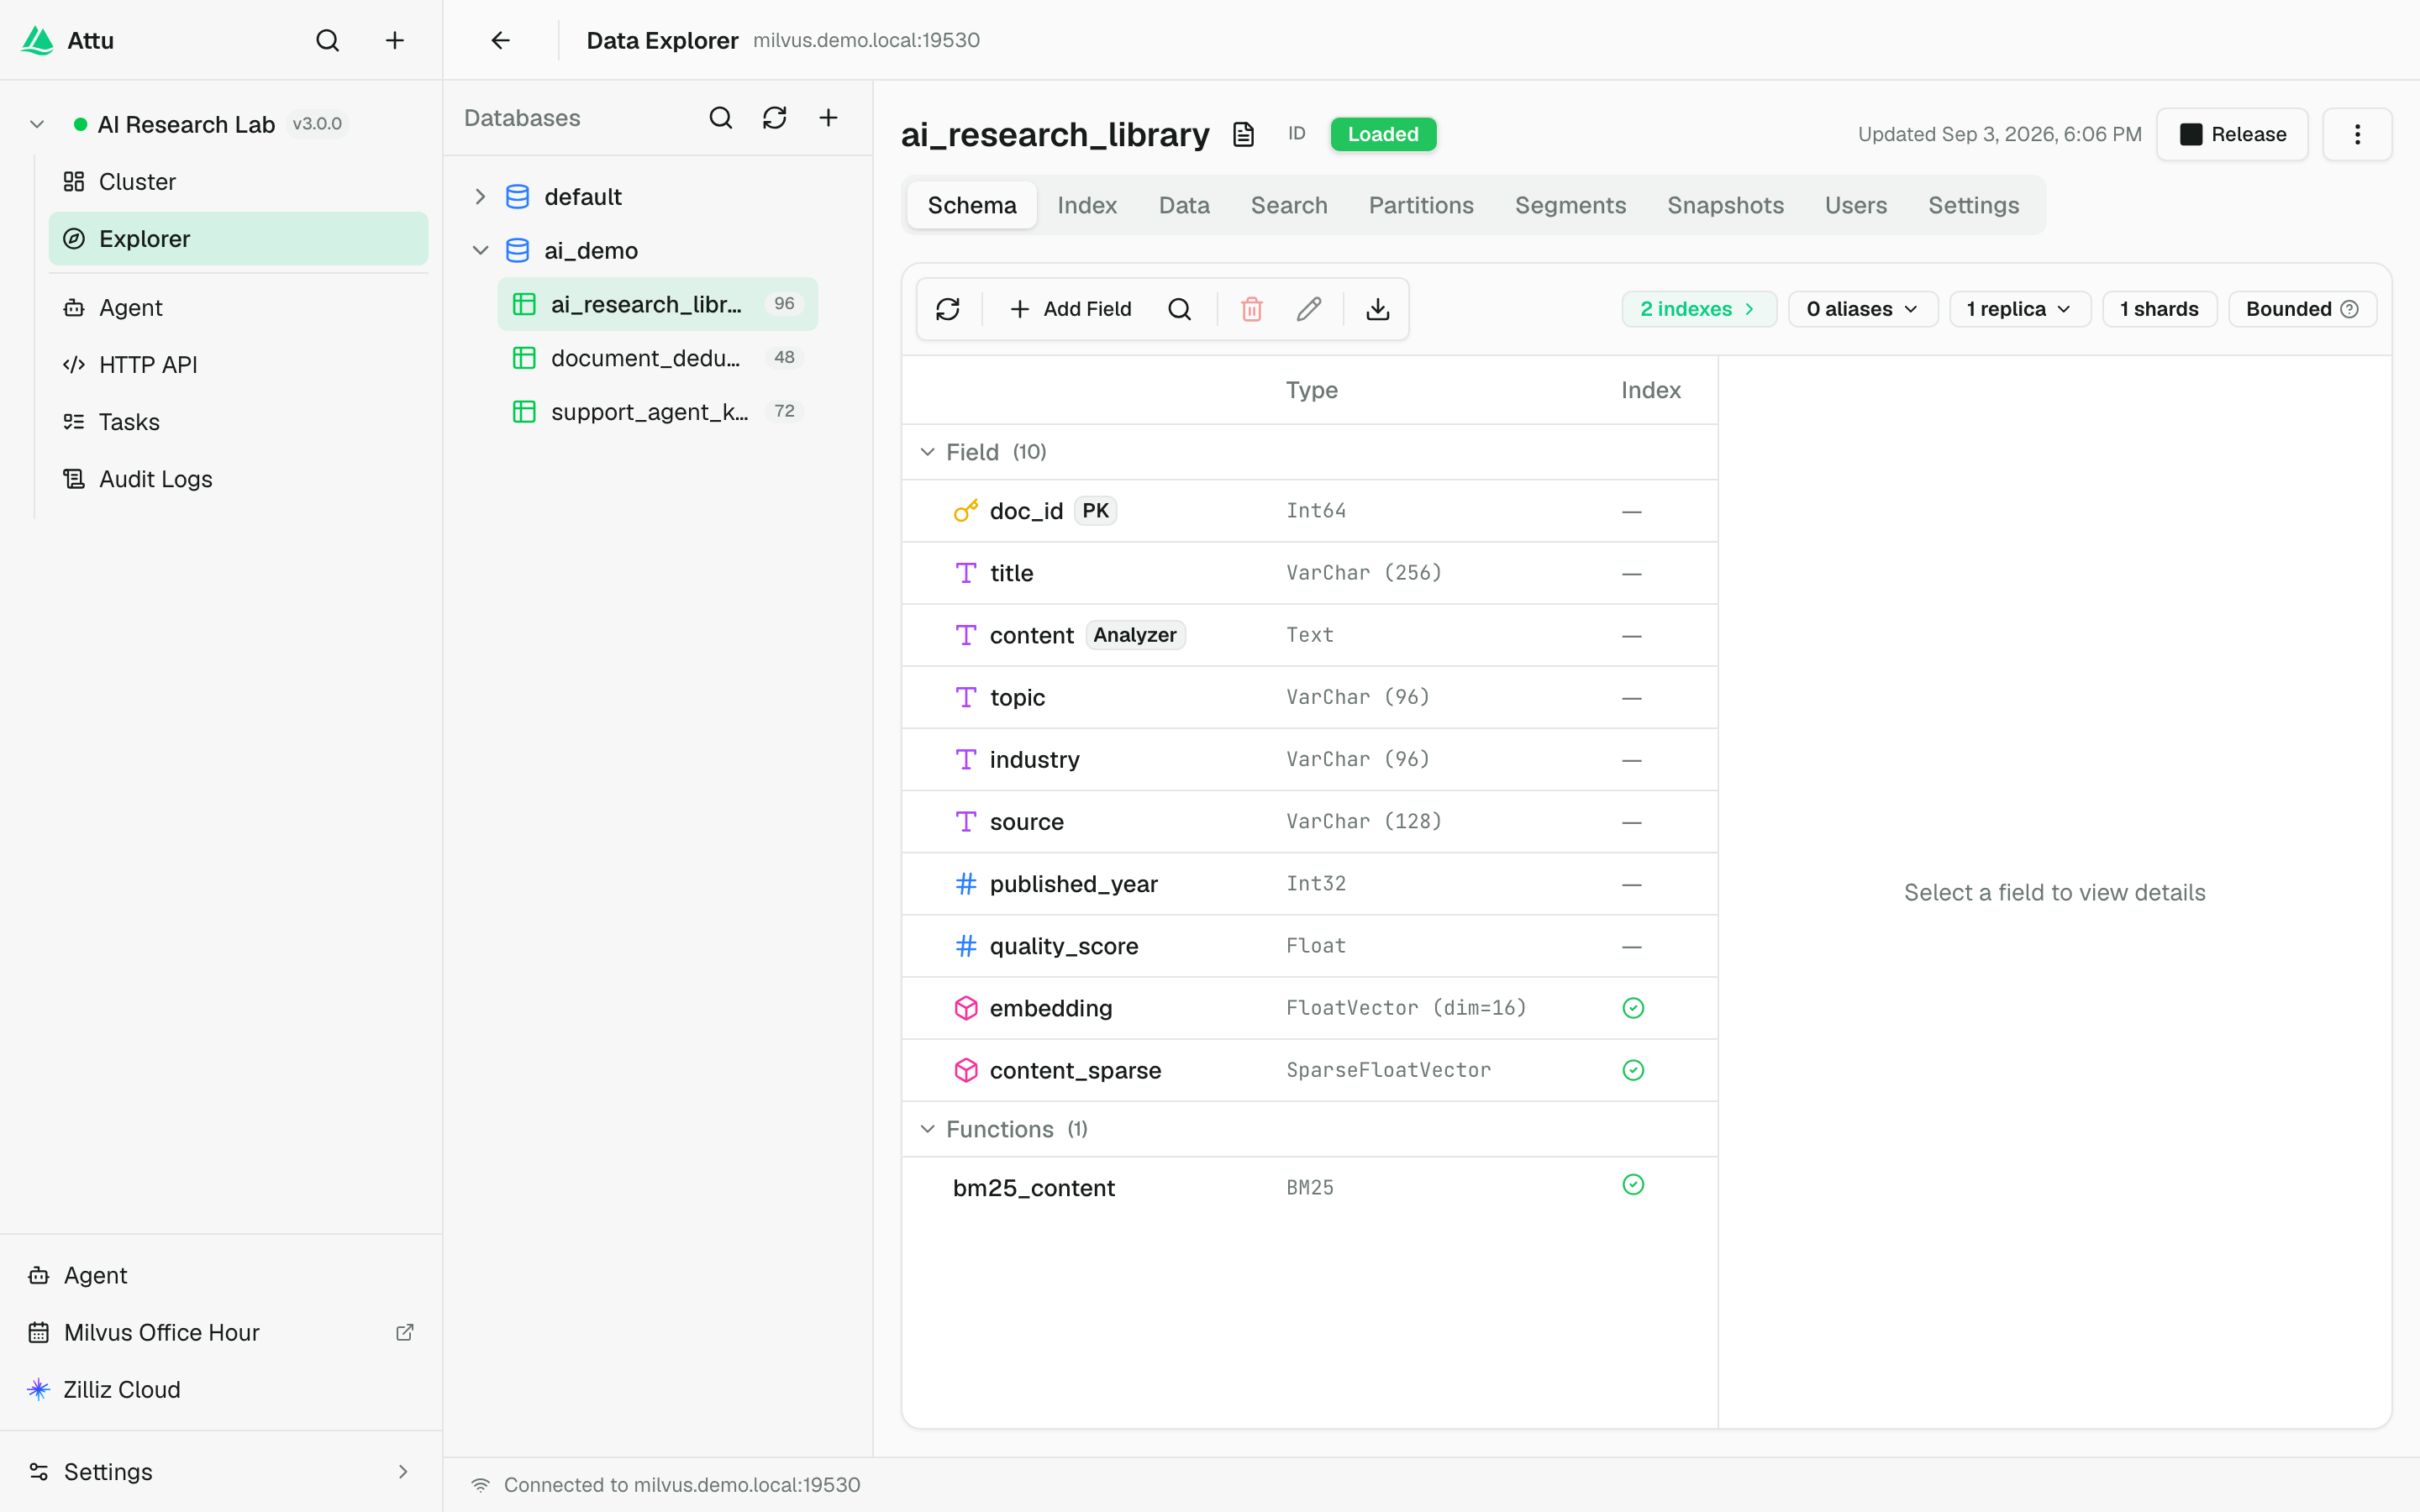Click the Bounded consistency chip
This screenshot has height=1512, width=2420.
[2302, 309]
